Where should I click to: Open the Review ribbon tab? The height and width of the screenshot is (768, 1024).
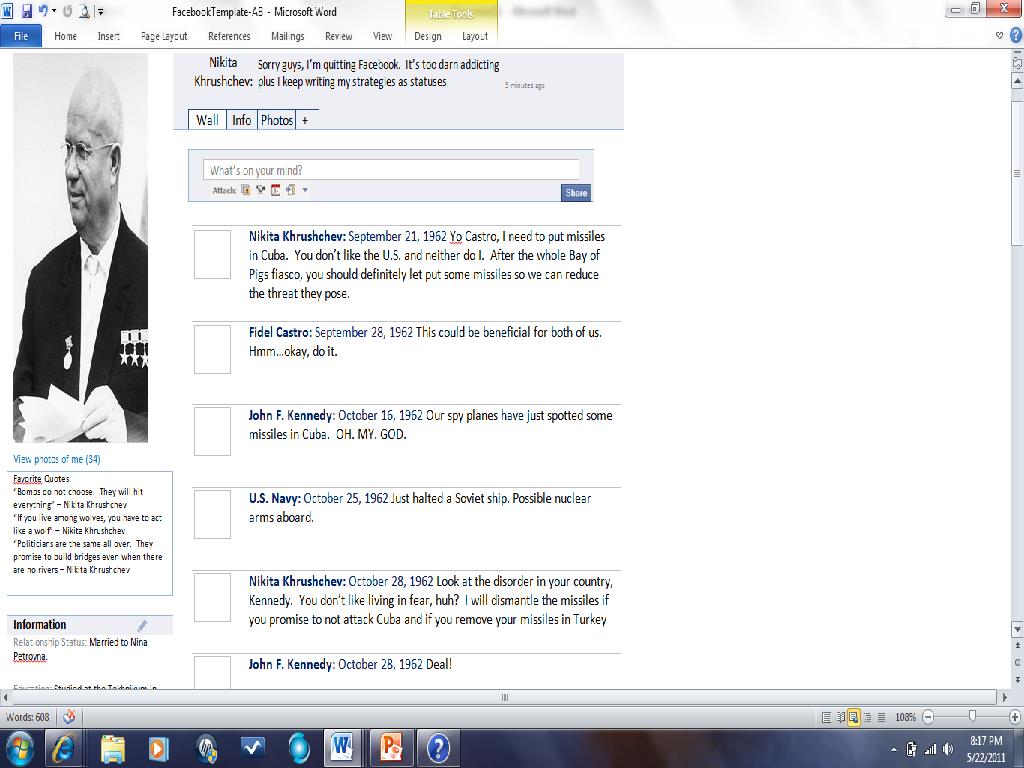[x=338, y=36]
